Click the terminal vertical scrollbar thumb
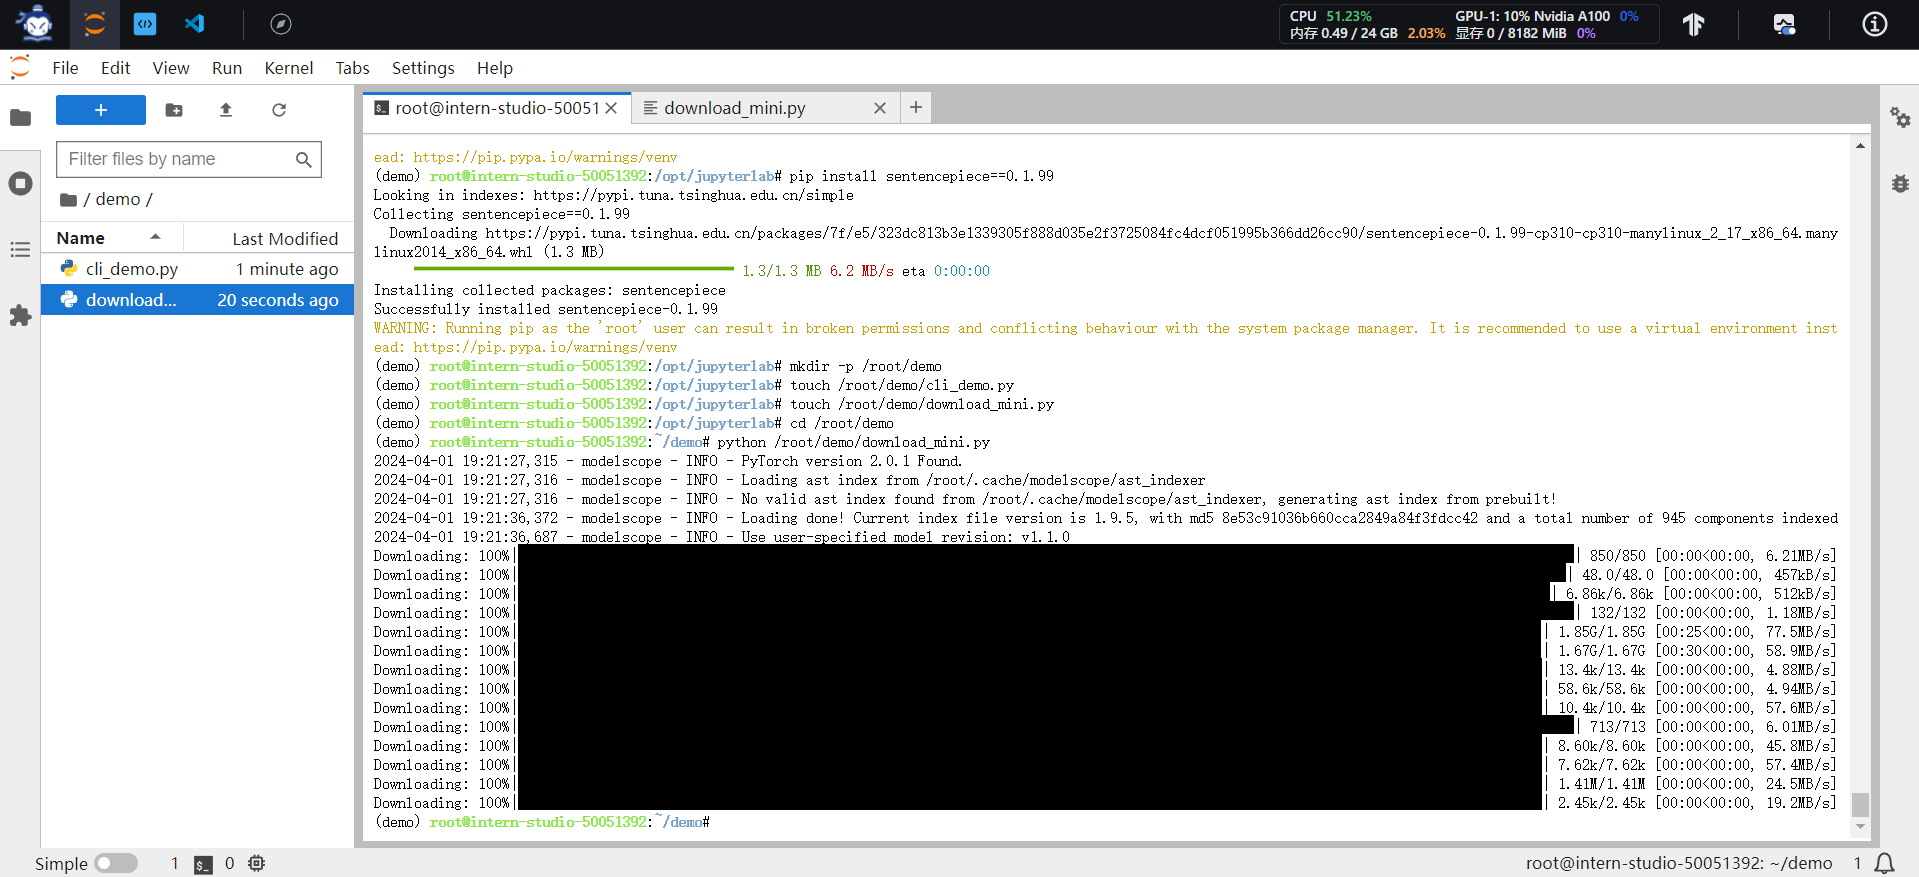 [x=1860, y=804]
